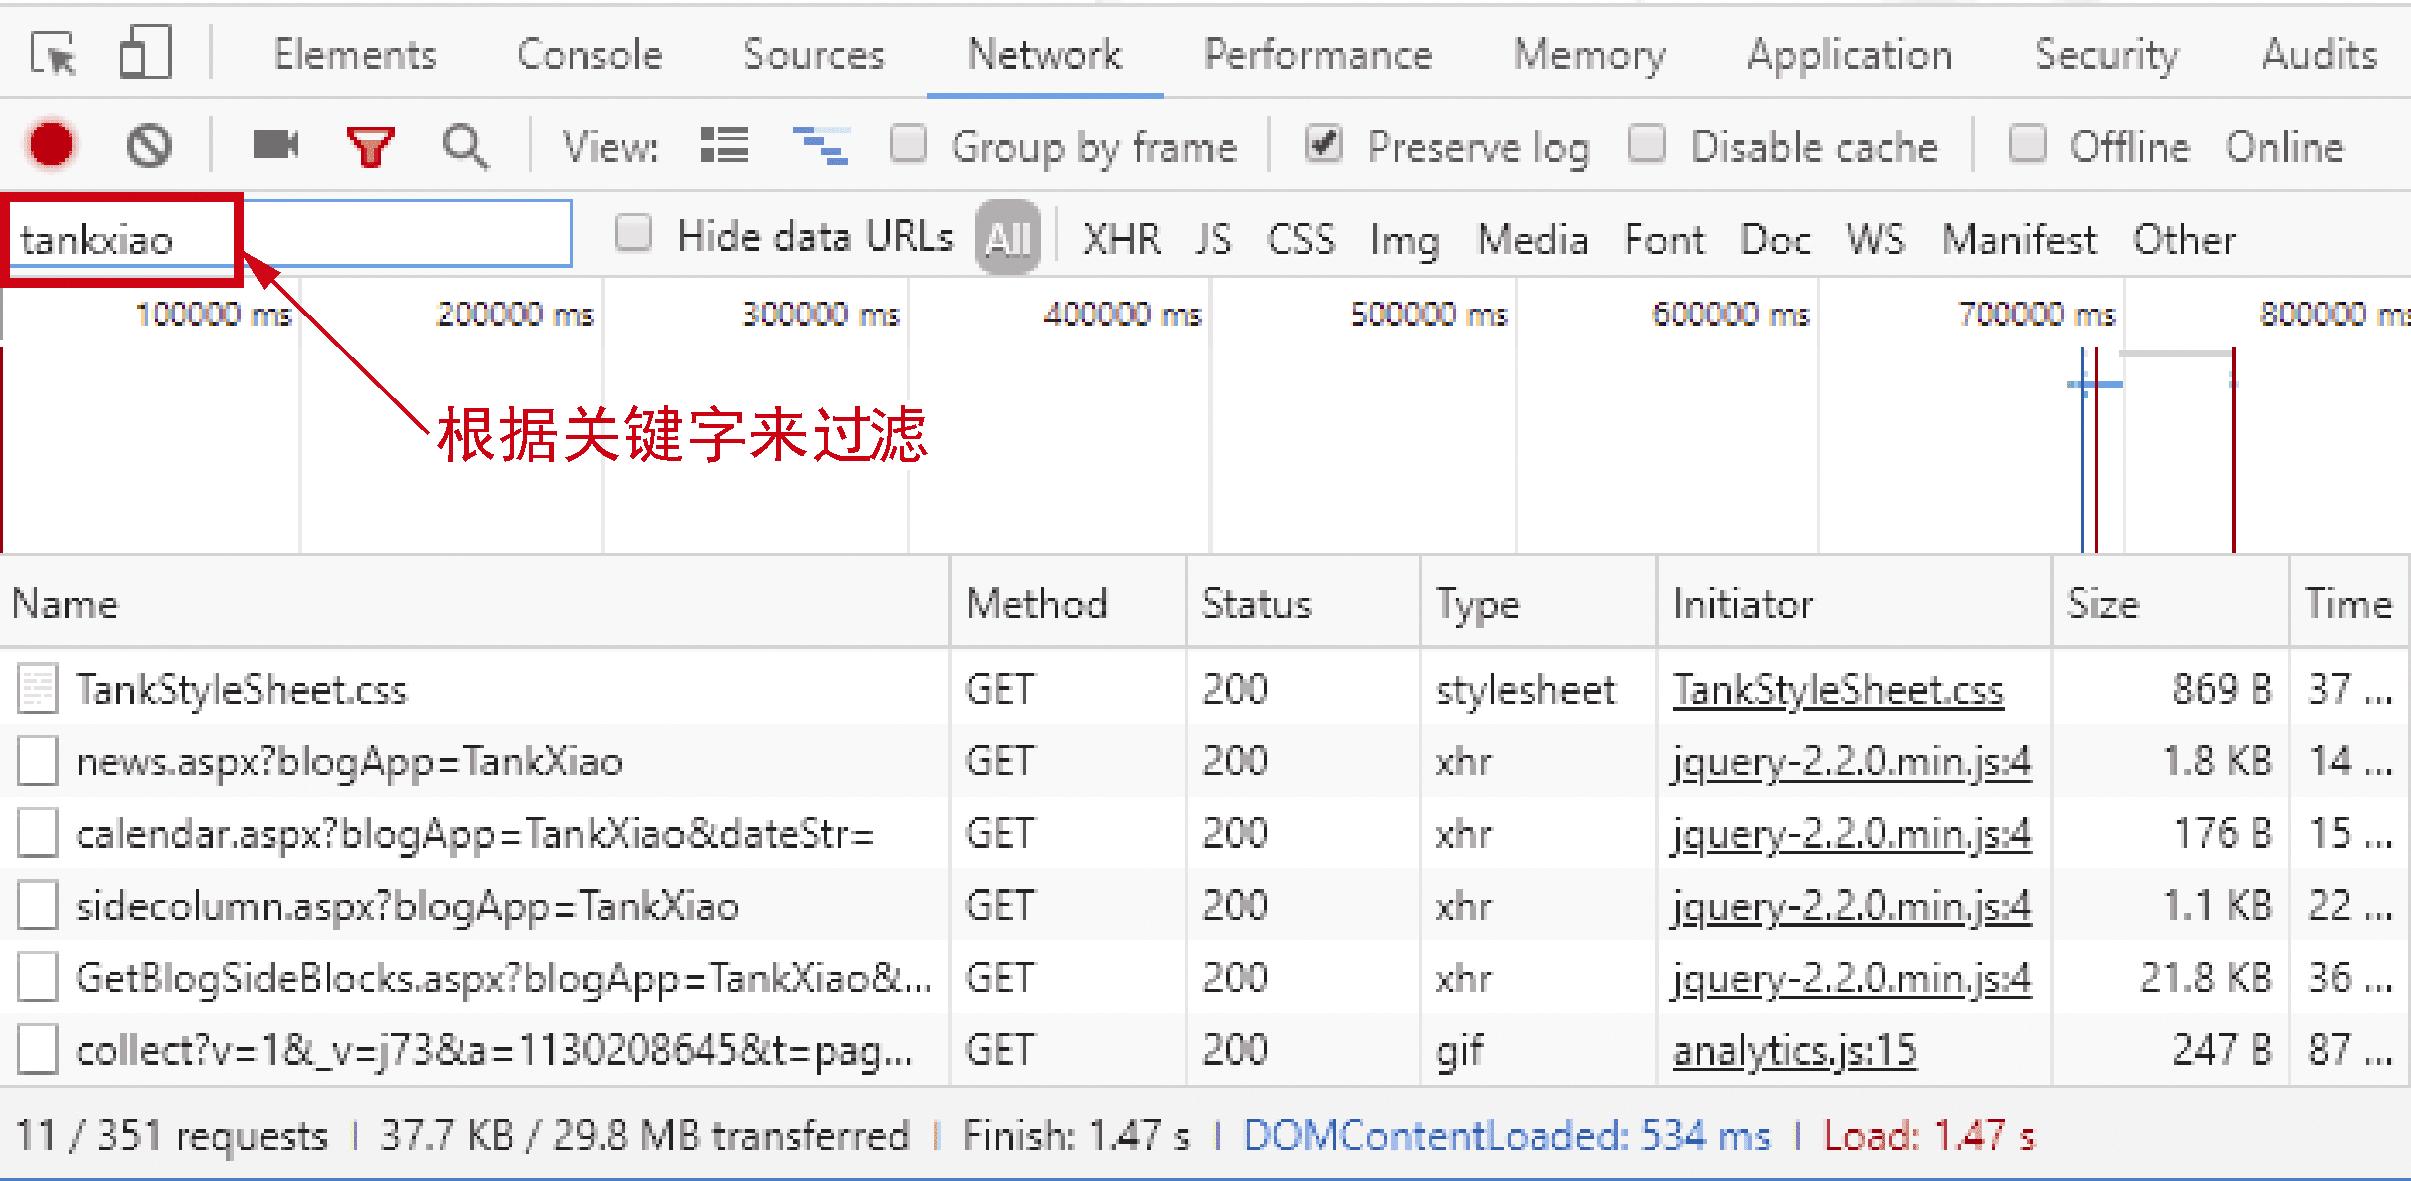Enable screenshot capture with the camera icon
The width and height of the screenshot is (2411, 1181).
tap(276, 145)
